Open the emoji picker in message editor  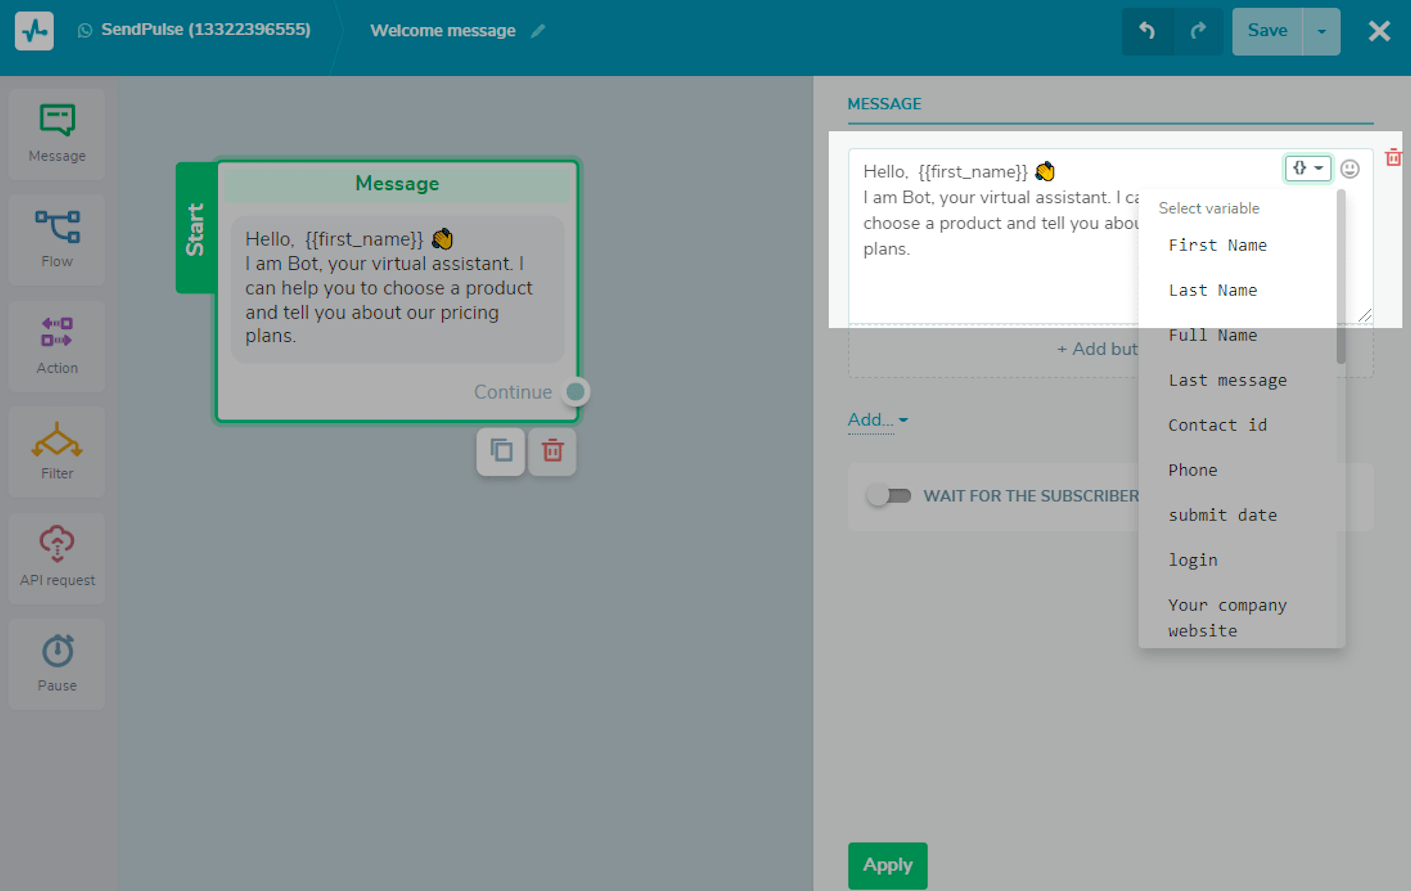click(1349, 169)
